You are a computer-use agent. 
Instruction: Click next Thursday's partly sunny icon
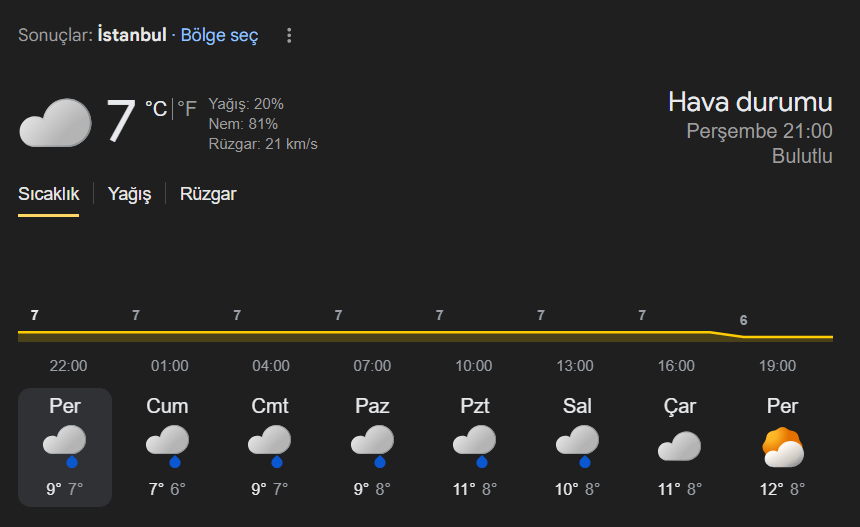(782, 447)
